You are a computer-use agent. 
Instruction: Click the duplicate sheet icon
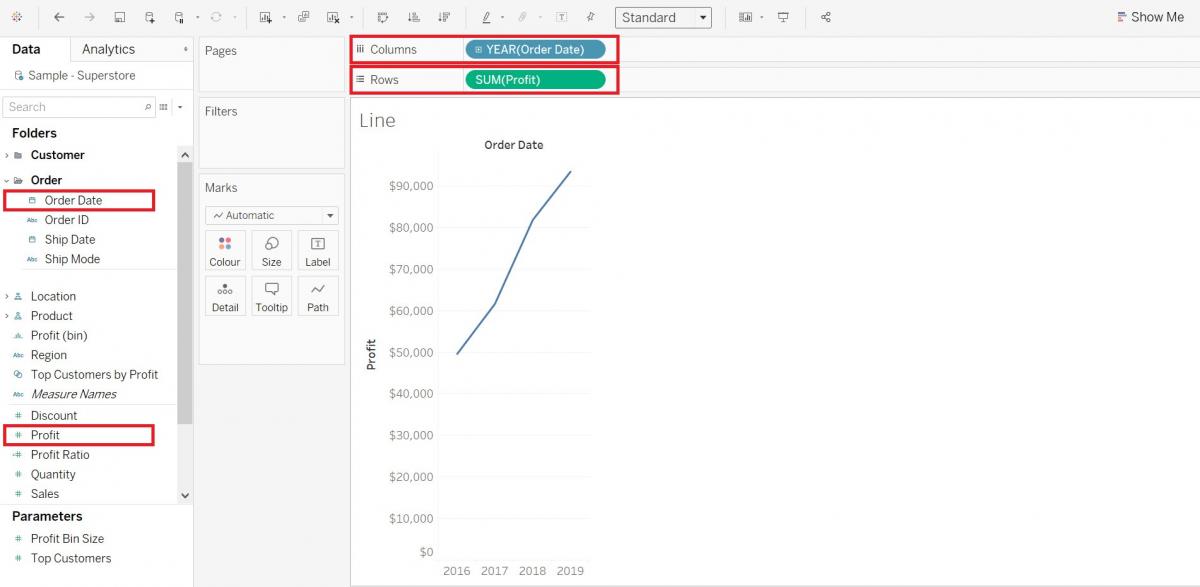tap(304, 17)
